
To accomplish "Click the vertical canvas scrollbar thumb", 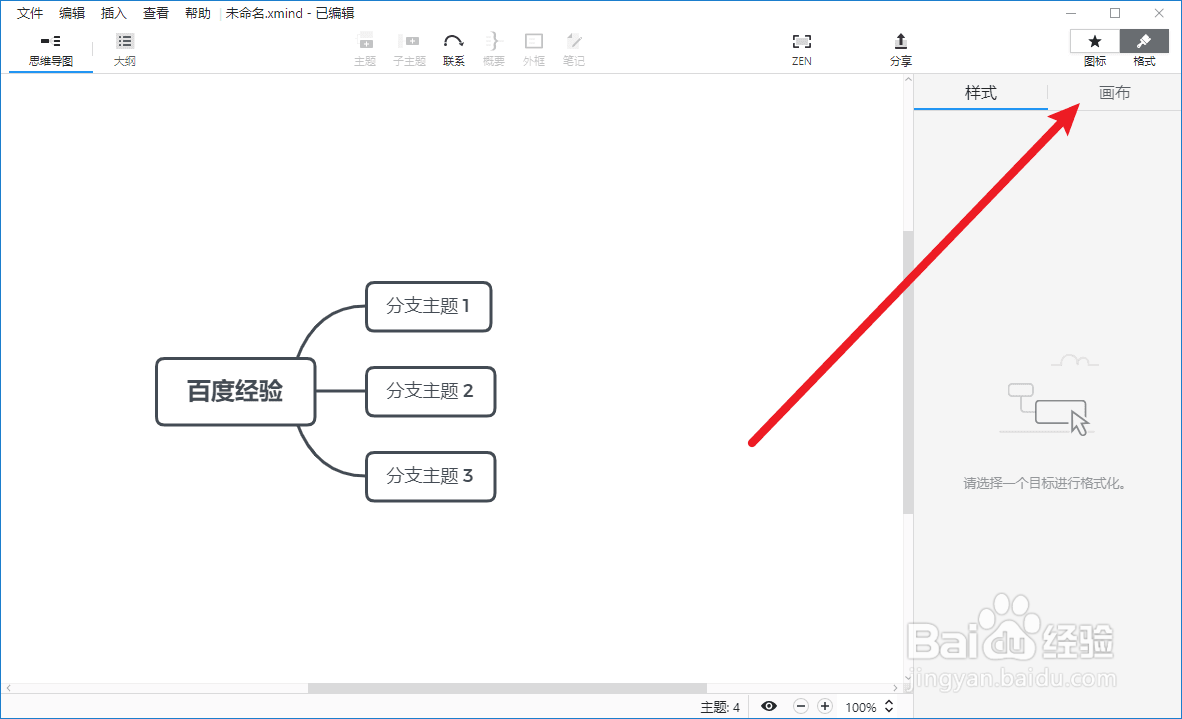I will [908, 372].
